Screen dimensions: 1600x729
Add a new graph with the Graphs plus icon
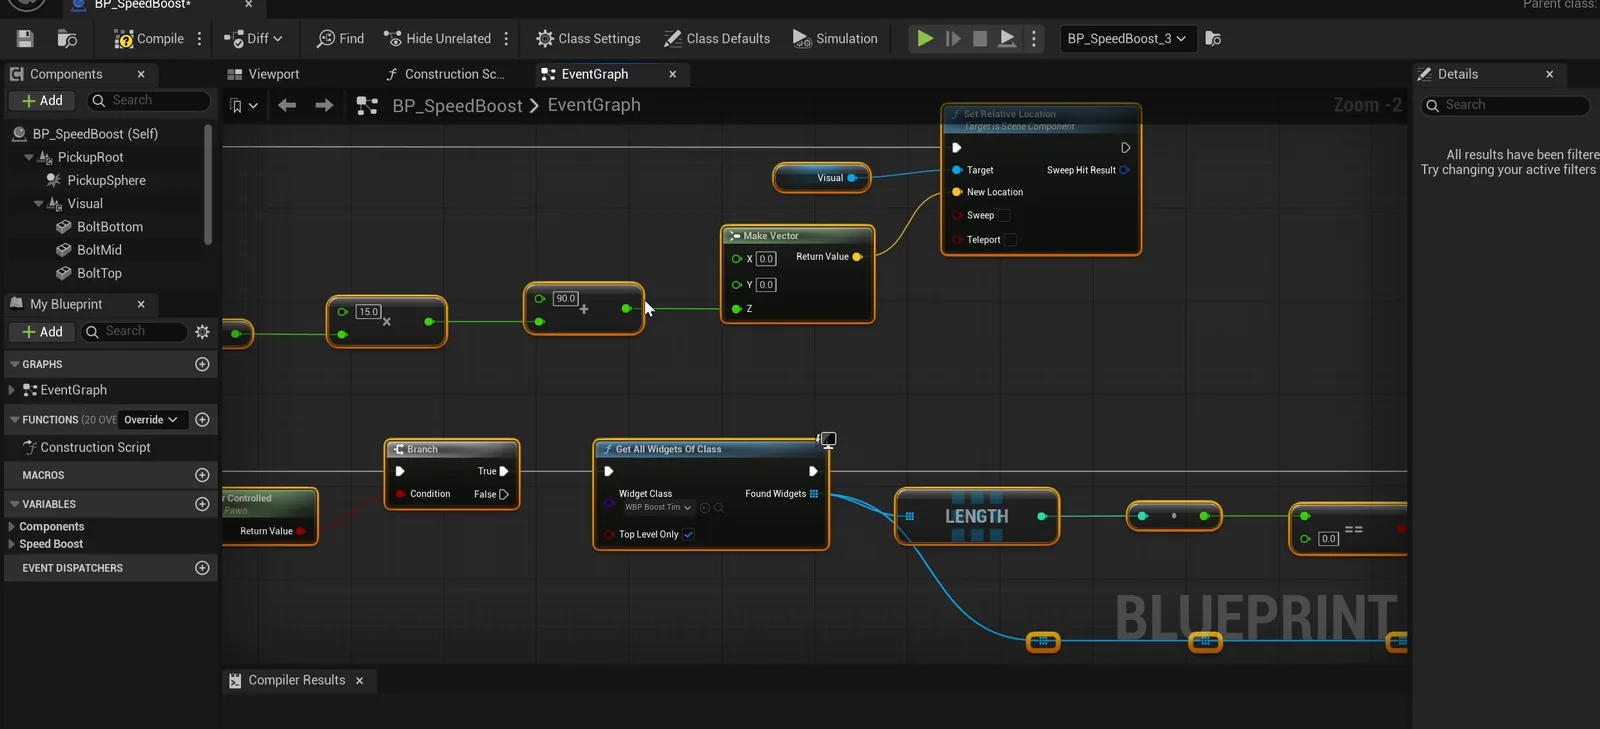click(202, 365)
